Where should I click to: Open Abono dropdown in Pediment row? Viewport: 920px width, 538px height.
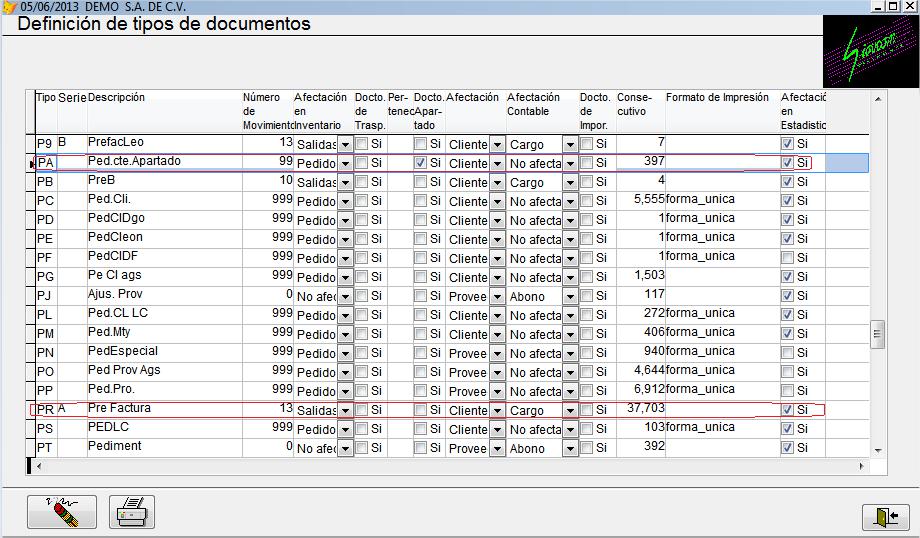(x=570, y=449)
